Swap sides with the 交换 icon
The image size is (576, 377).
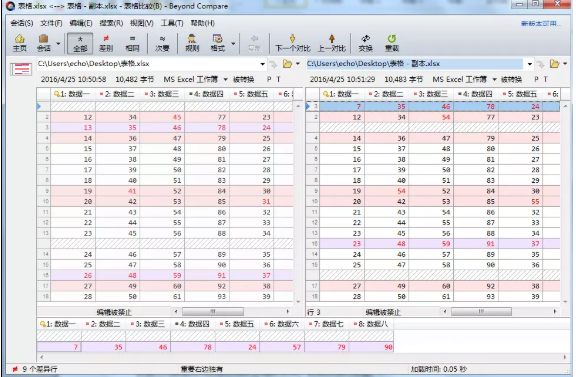pos(366,43)
